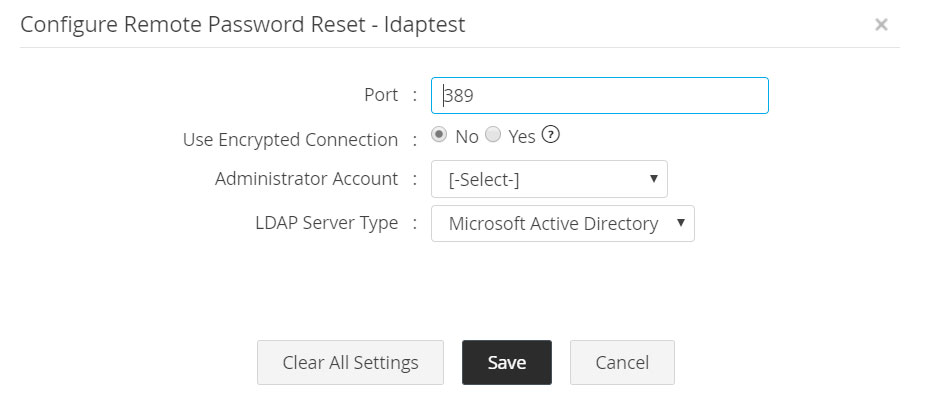Click into the Port input field
The width and height of the screenshot is (928, 402).
pos(600,96)
